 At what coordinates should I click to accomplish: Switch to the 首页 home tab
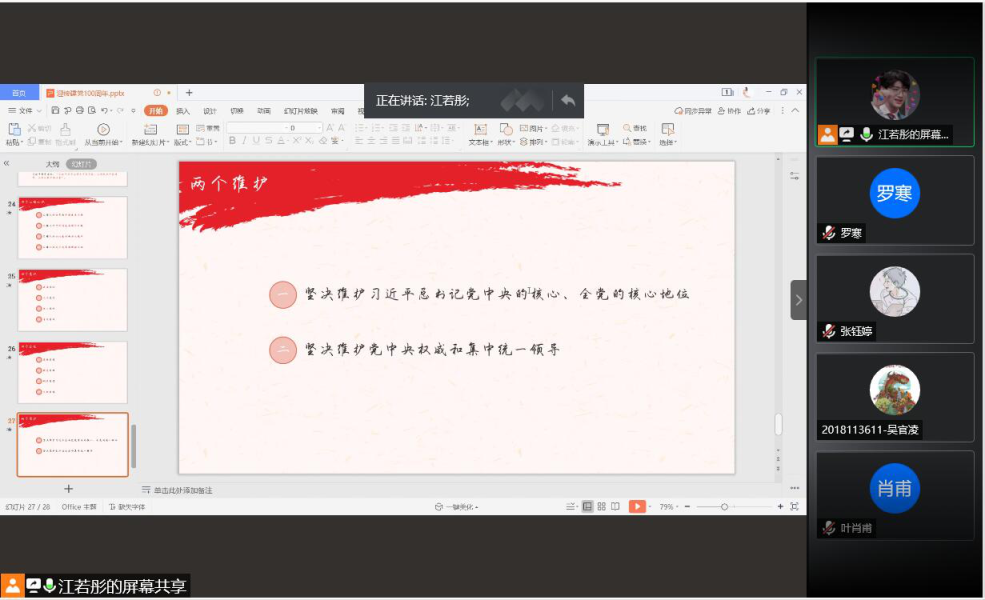pos(19,93)
